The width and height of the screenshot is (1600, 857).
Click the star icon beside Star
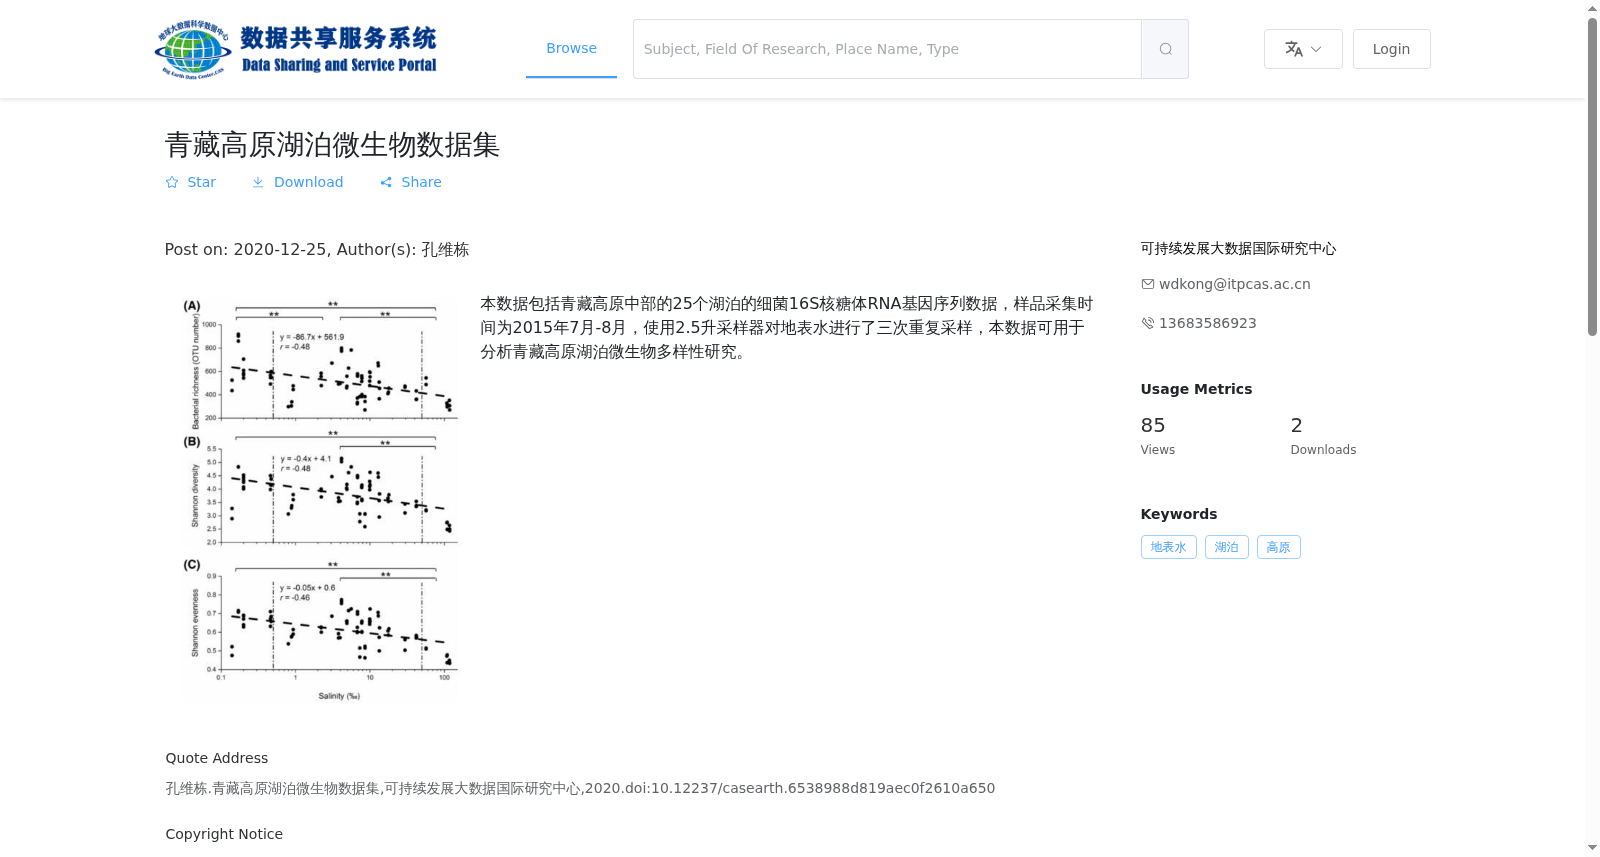point(172,182)
